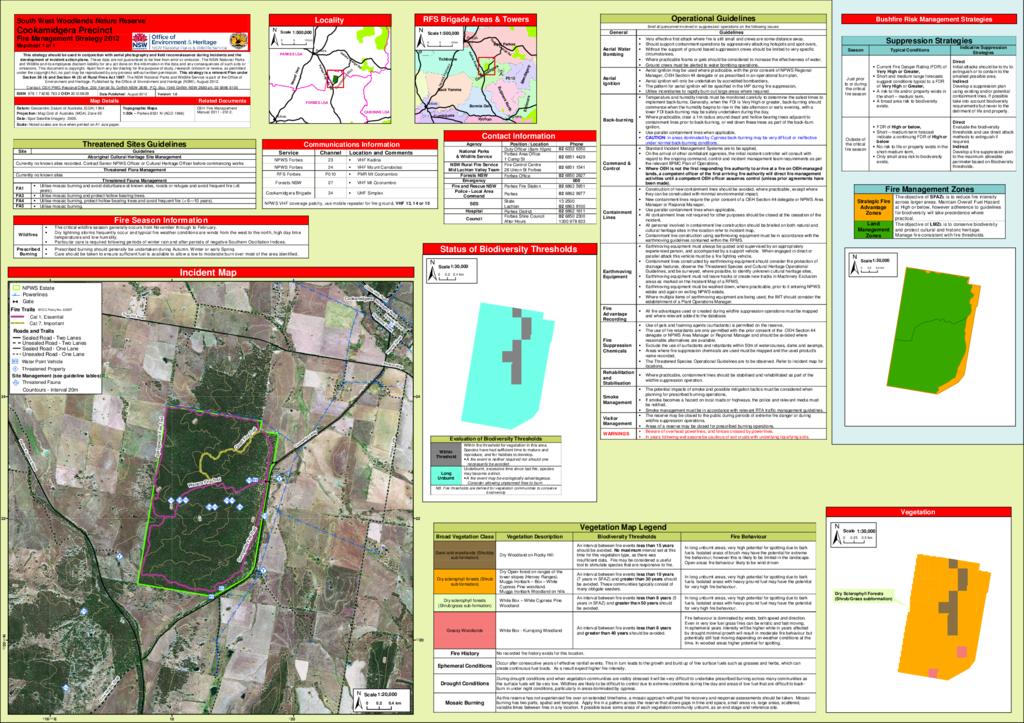
Task: Click the Contact Information heading
Action: pyautogui.click(x=519, y=136)
